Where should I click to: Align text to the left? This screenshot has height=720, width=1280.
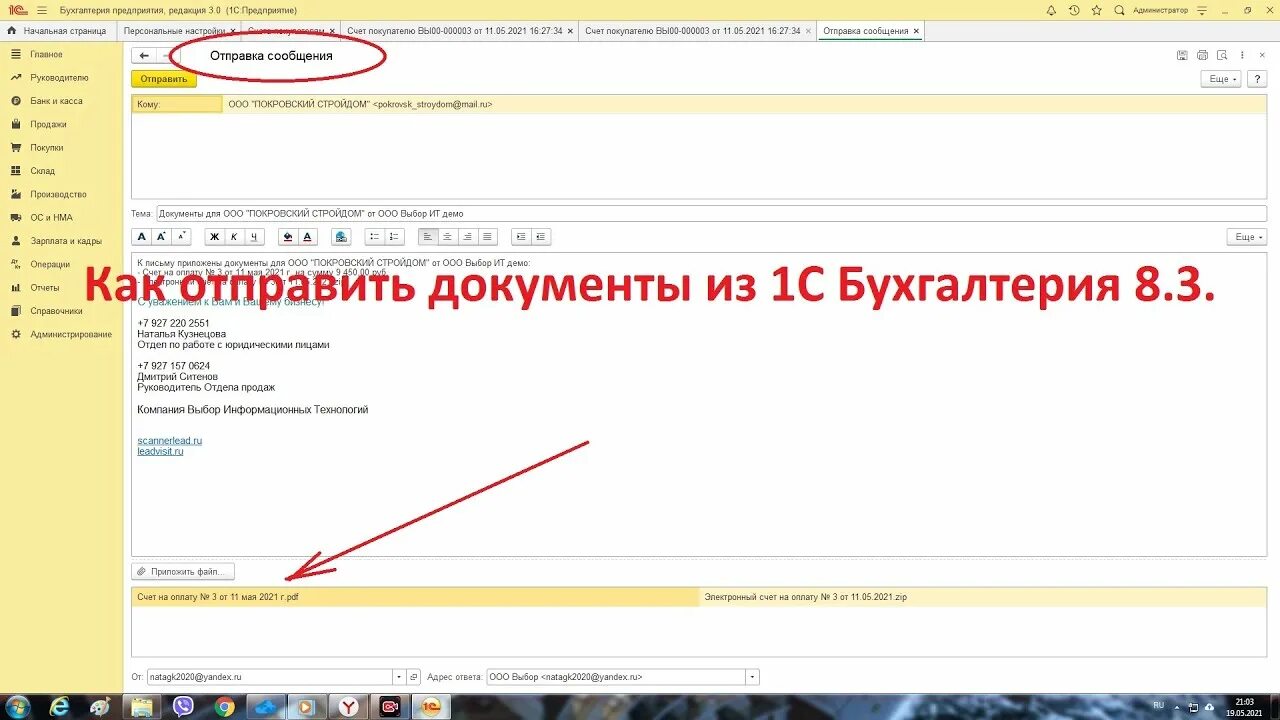428,237
